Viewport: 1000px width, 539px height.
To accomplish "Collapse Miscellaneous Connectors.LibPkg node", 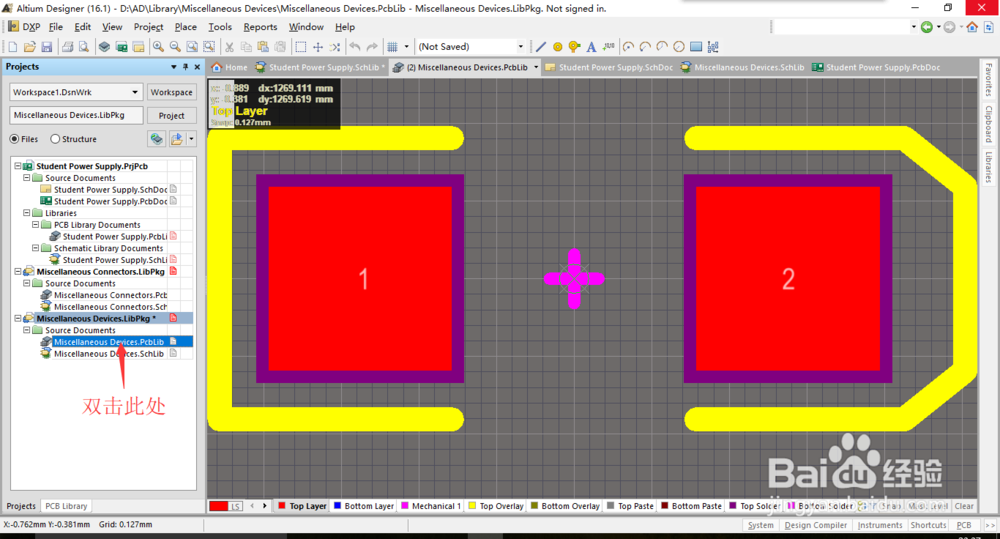I will 18,272.
